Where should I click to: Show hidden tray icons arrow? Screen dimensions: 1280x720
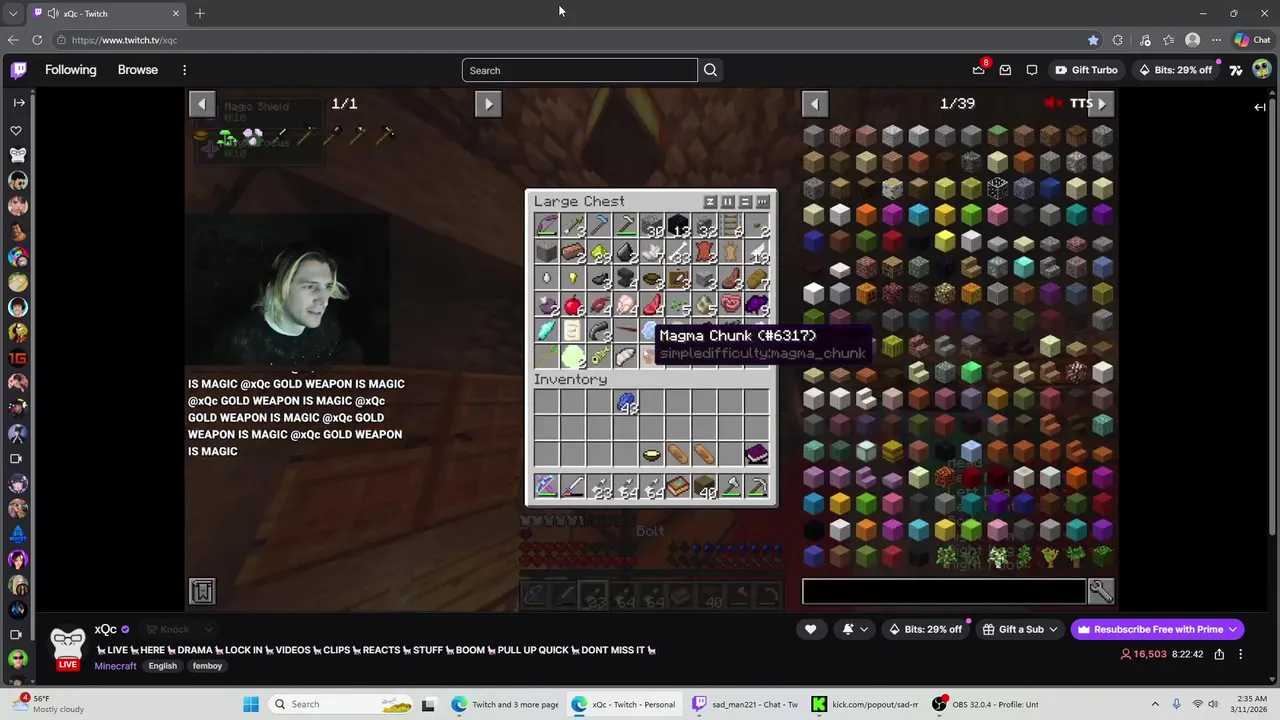1155,704
